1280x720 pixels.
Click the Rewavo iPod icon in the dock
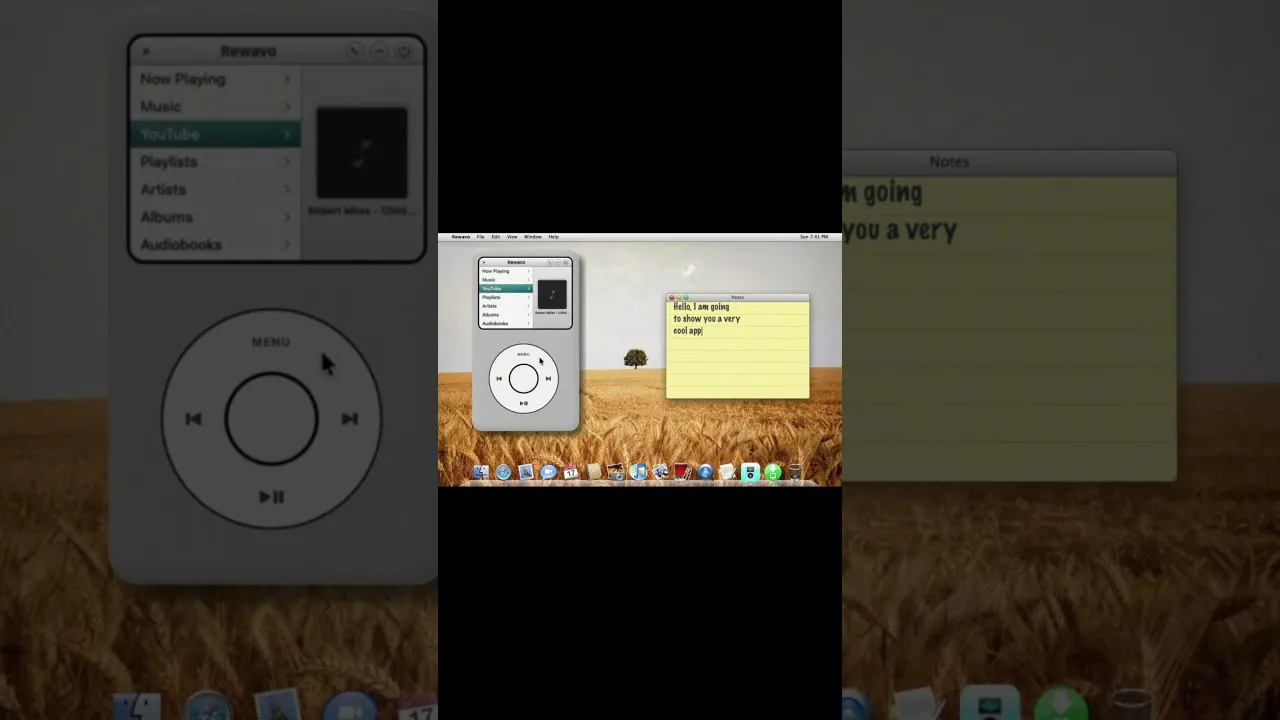click(750, 472)
